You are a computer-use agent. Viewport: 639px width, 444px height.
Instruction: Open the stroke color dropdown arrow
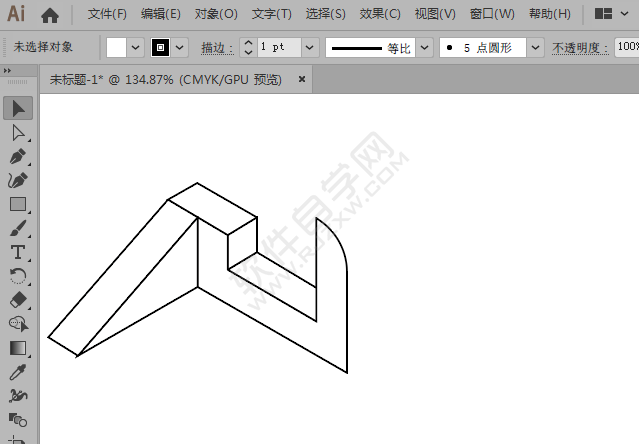coord(180,48)
